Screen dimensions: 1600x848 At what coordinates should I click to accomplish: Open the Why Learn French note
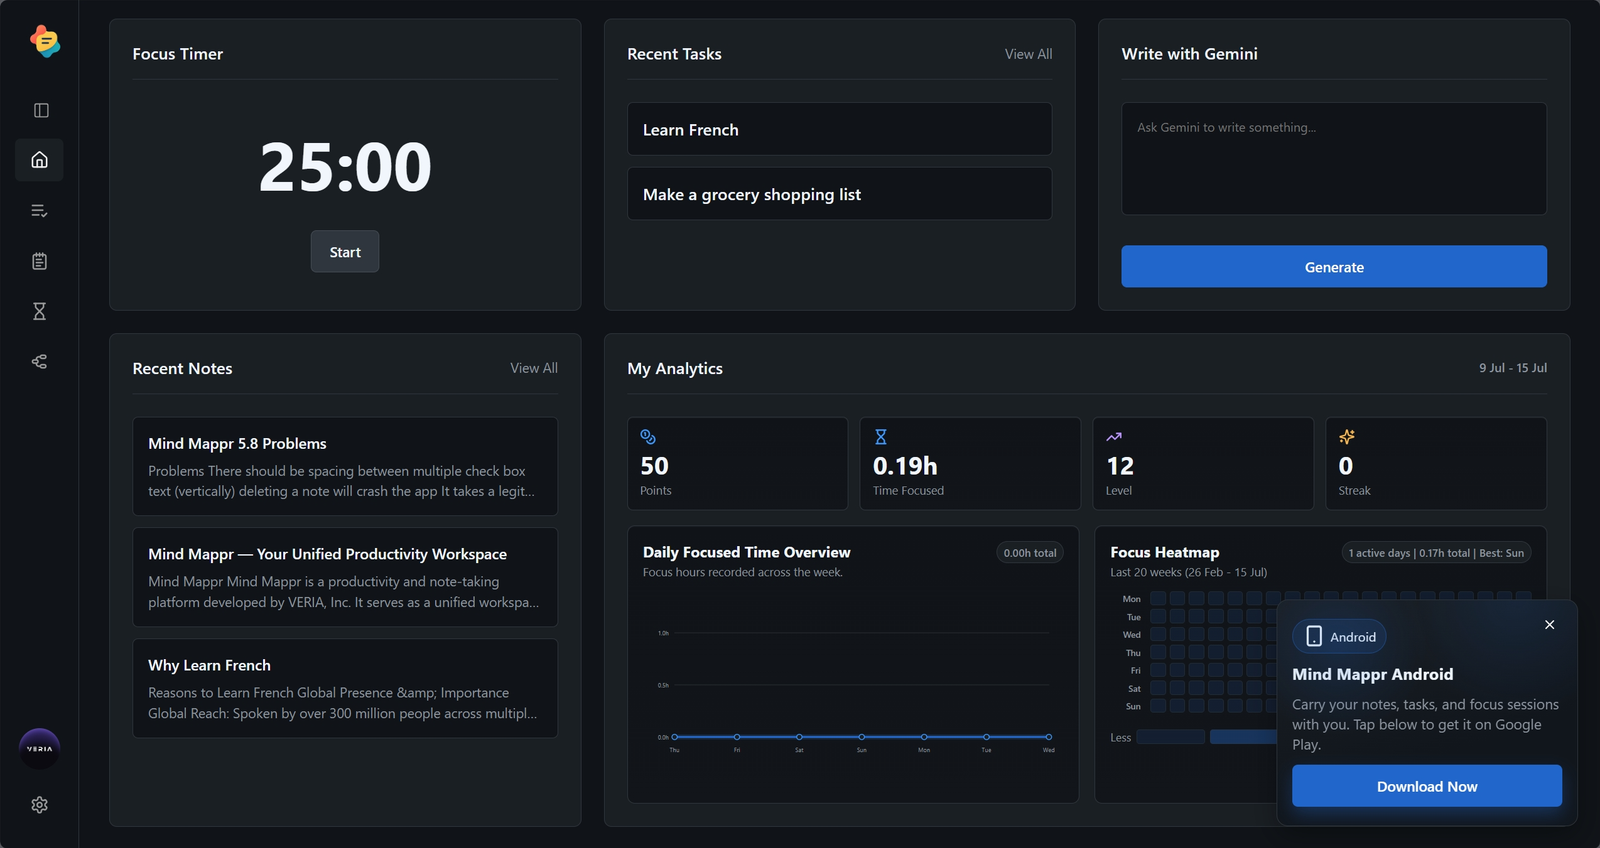(x=345, y=689)
